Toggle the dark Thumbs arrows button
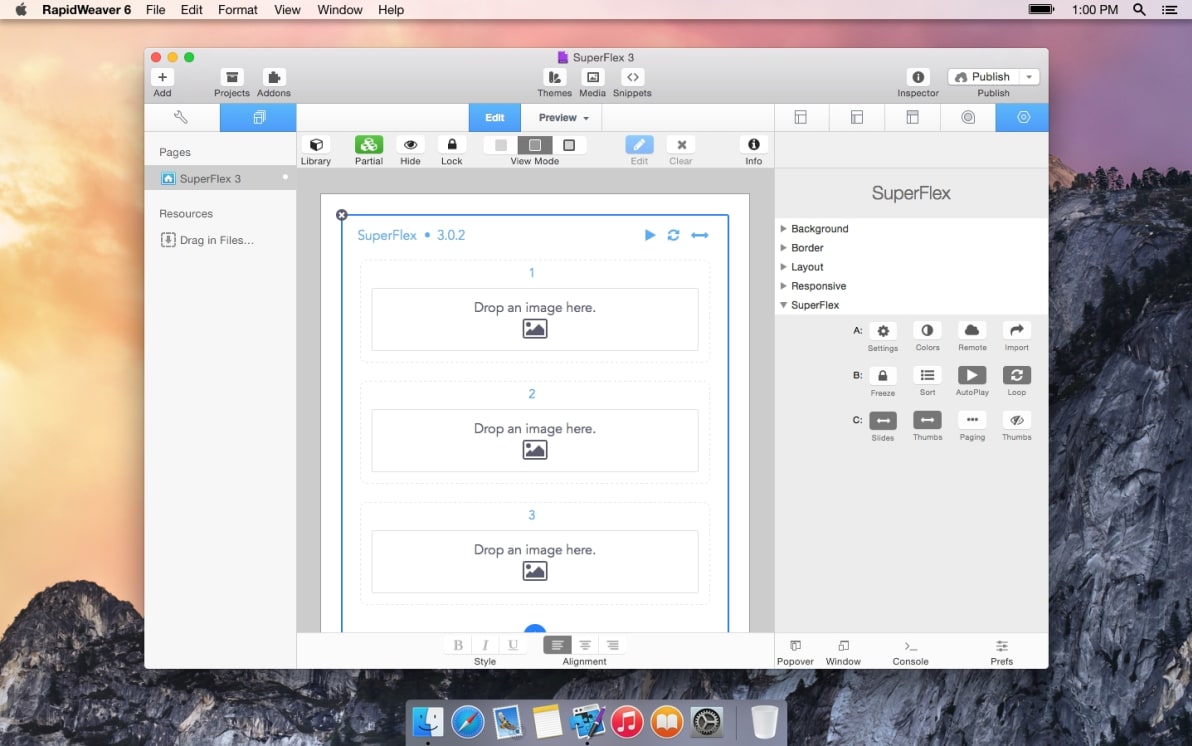Screen dimensions: 1192x746 click(x=927, y=421)
